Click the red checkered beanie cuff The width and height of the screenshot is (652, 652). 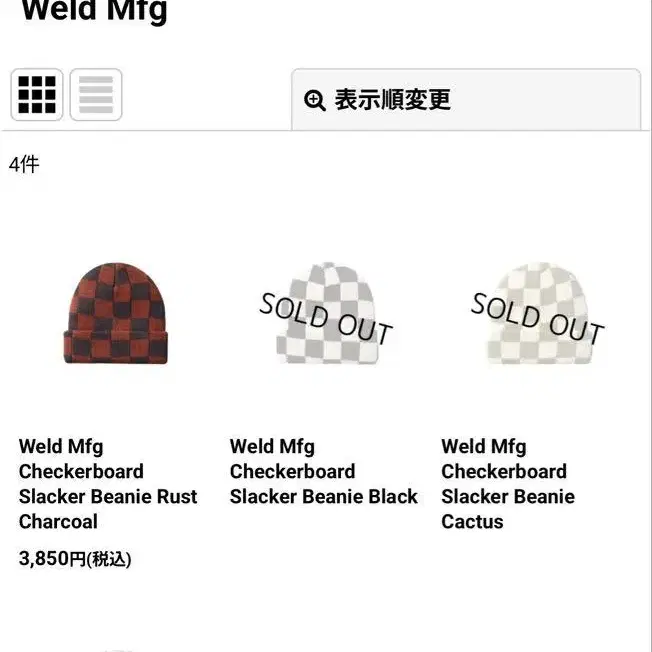(x=116, y=347)
